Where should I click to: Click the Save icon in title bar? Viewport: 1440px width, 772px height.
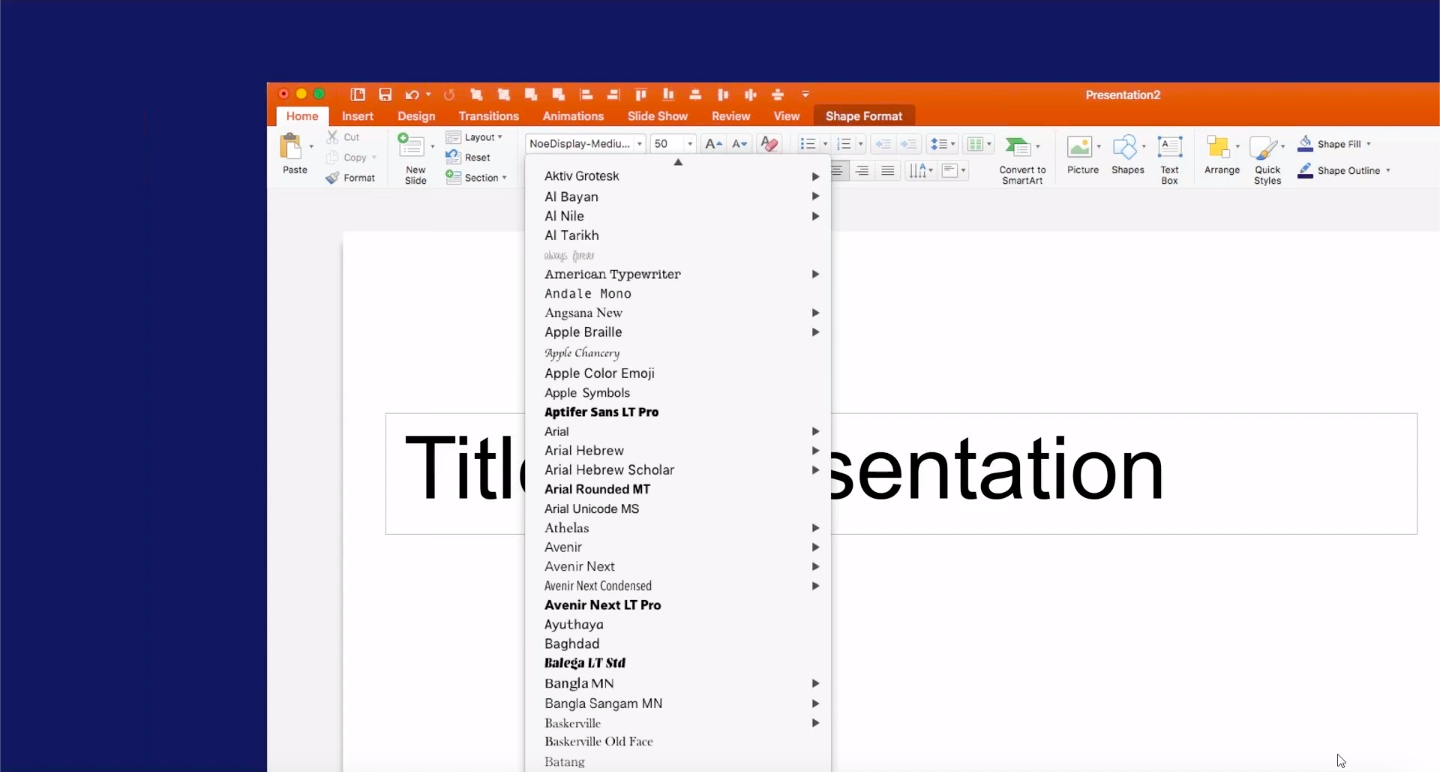click(x=385, y=95)
